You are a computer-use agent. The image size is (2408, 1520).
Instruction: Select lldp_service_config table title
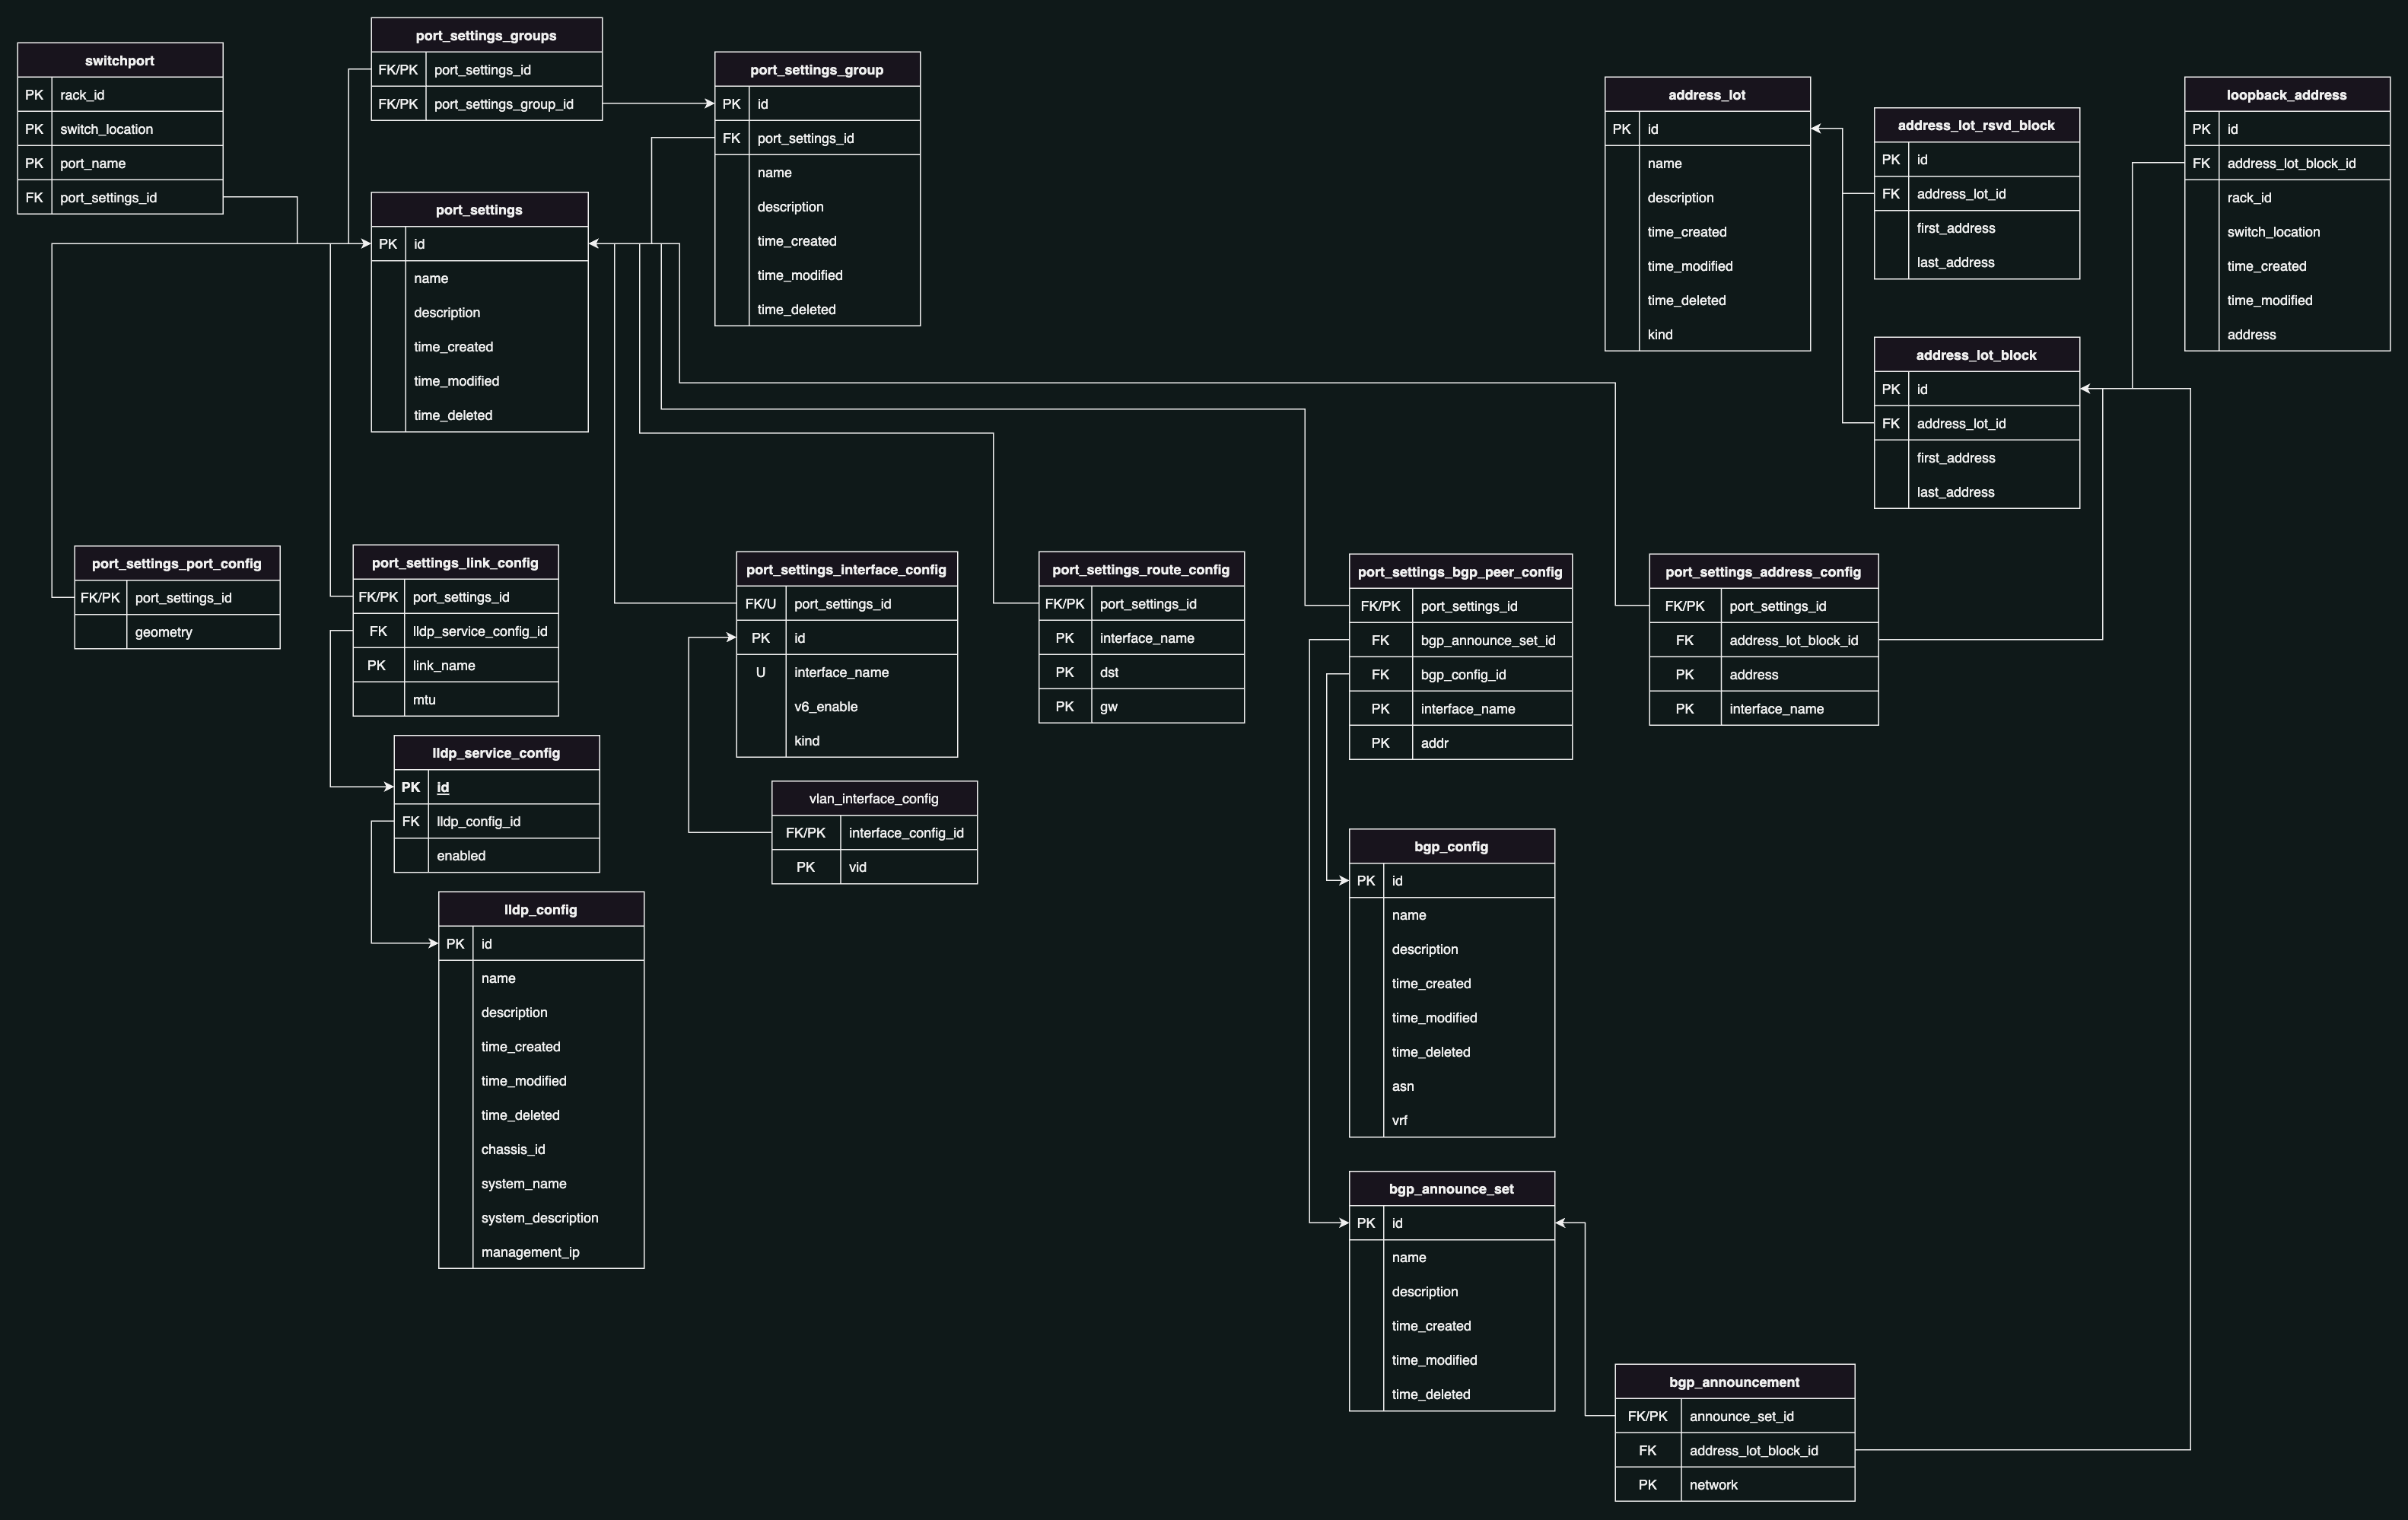point(496,753)
